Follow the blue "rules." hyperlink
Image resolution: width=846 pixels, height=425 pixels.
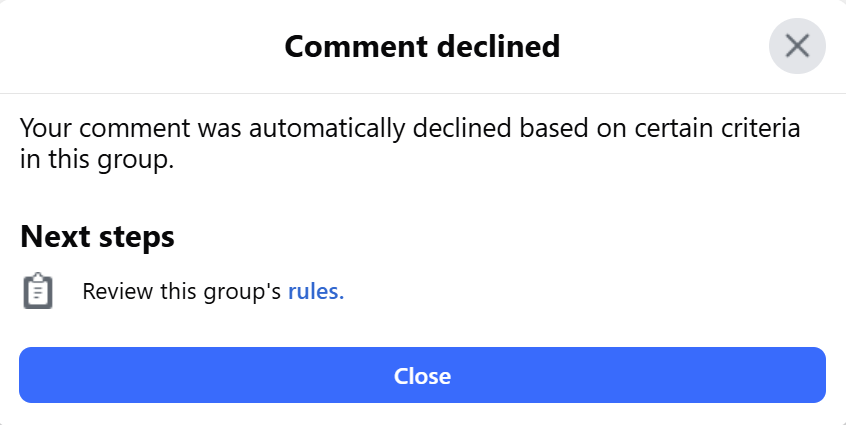(x=316, y=292)
